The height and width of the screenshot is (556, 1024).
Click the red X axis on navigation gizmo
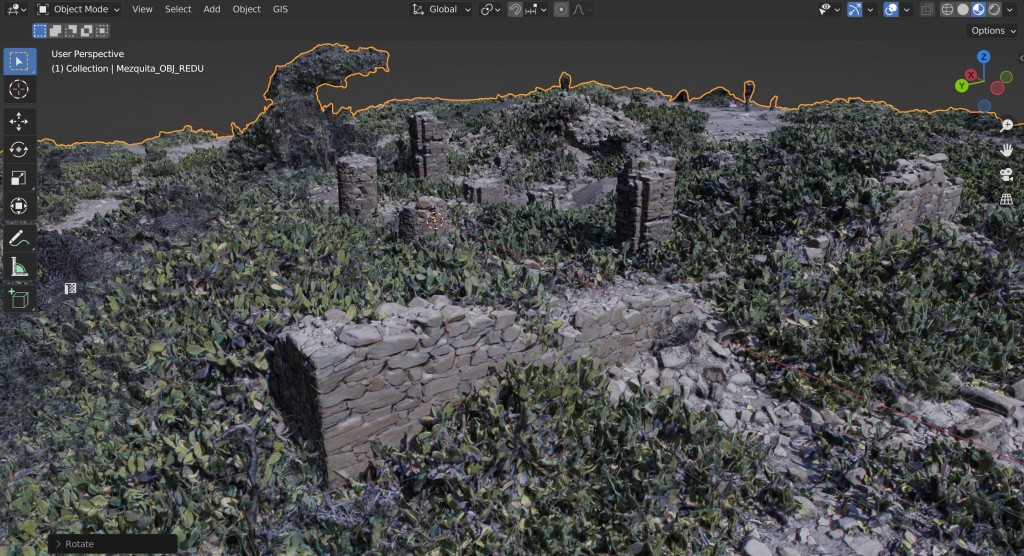click(971, 75)
